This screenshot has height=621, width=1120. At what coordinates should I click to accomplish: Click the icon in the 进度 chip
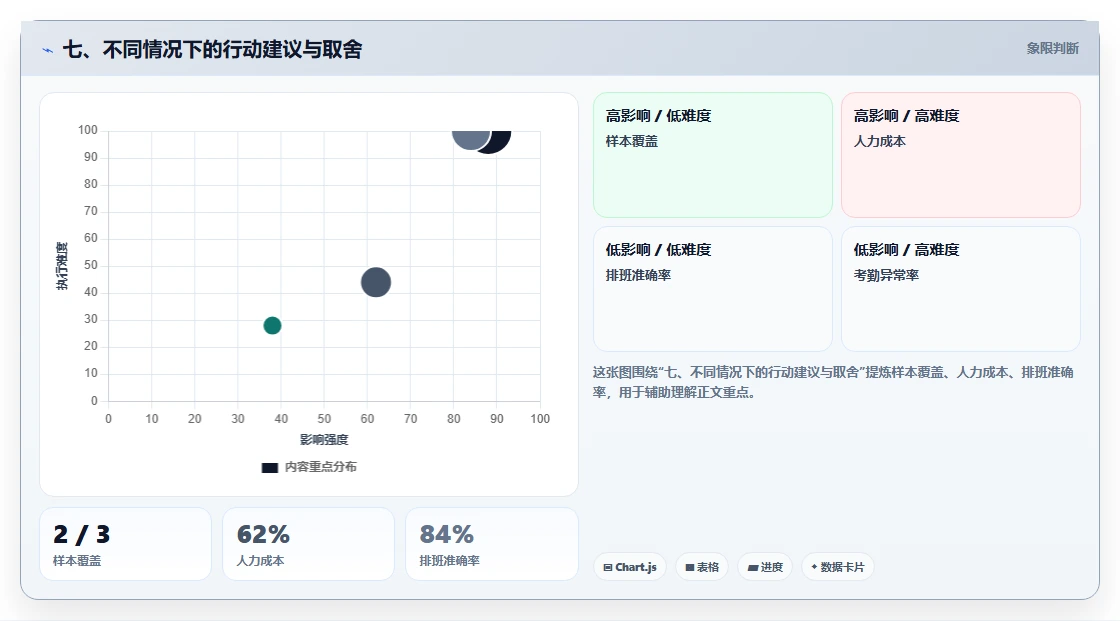click(753, 567)
